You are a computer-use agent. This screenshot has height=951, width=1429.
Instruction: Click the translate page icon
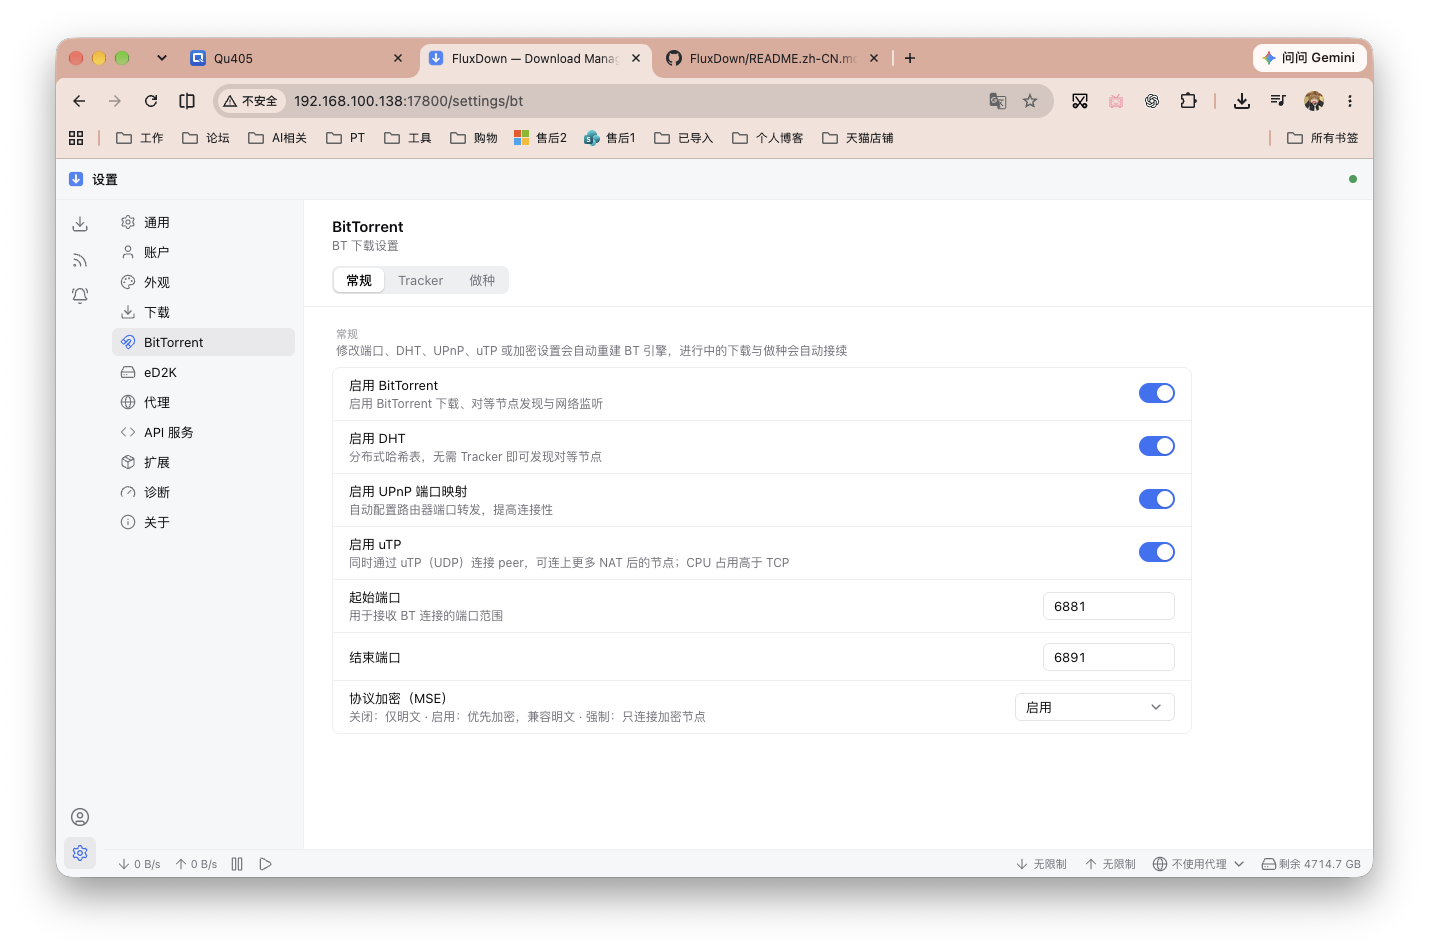[998, 101]
